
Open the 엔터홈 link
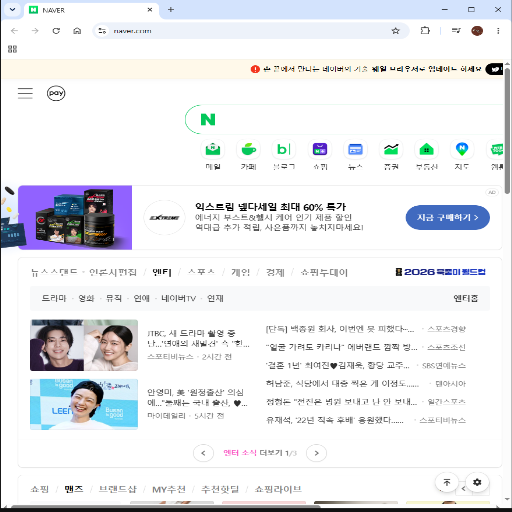(x=466, y=298)
